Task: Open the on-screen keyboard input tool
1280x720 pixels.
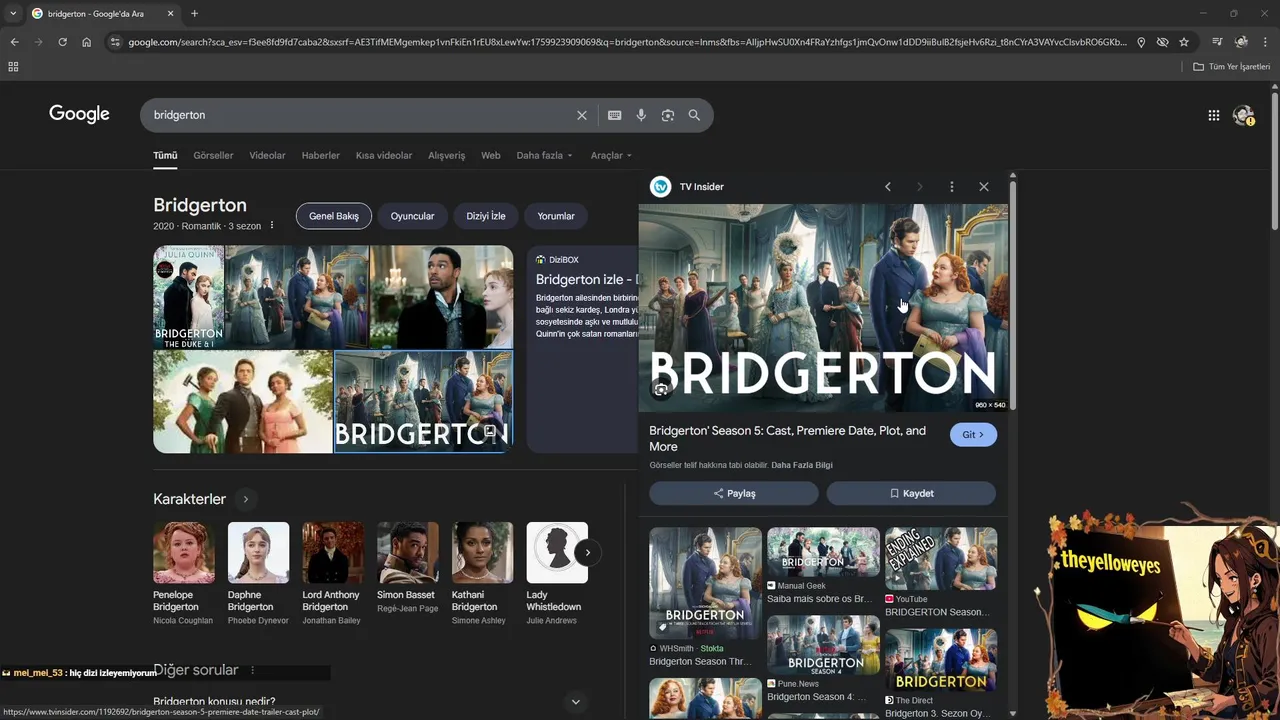Action: [615, 115]
